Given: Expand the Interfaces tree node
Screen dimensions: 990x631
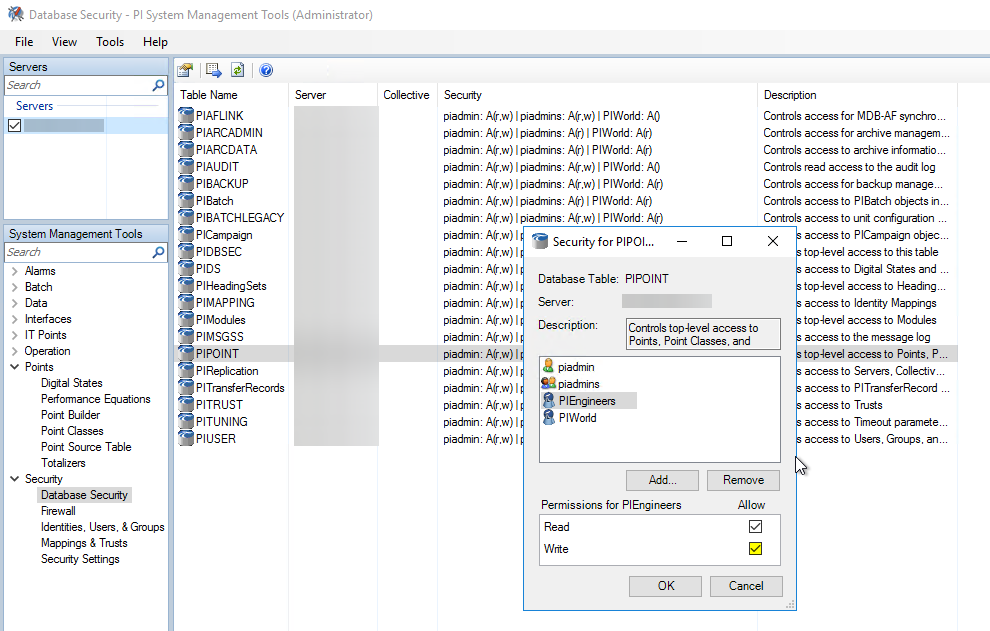Looking at the screenshot, I should click(x=14, y=319).
